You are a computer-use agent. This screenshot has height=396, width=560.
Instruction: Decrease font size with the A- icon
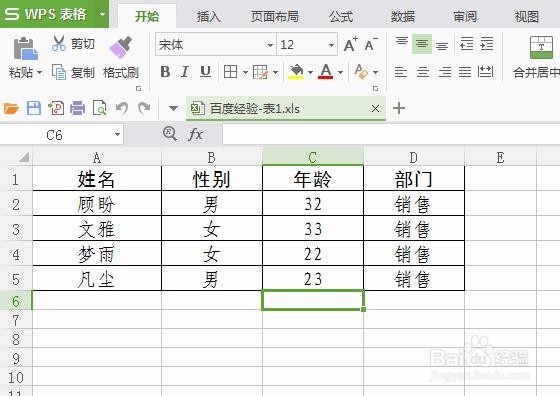[371, 45]
